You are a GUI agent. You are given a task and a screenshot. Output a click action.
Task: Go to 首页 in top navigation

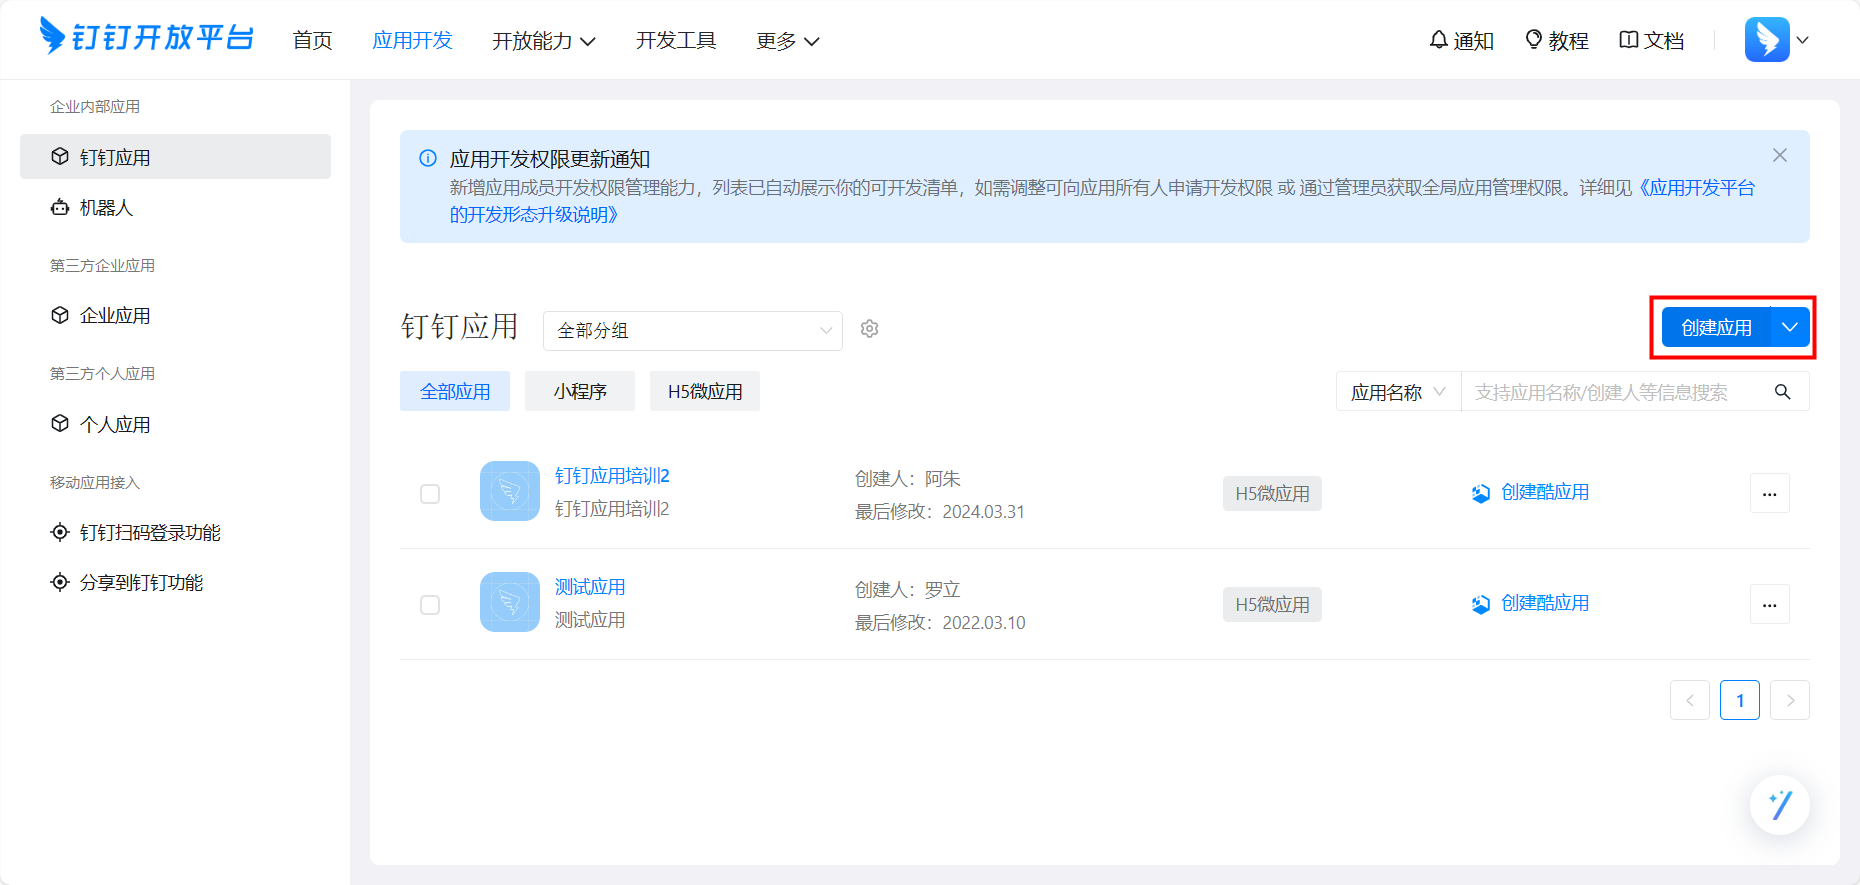(x=312, y=40)
